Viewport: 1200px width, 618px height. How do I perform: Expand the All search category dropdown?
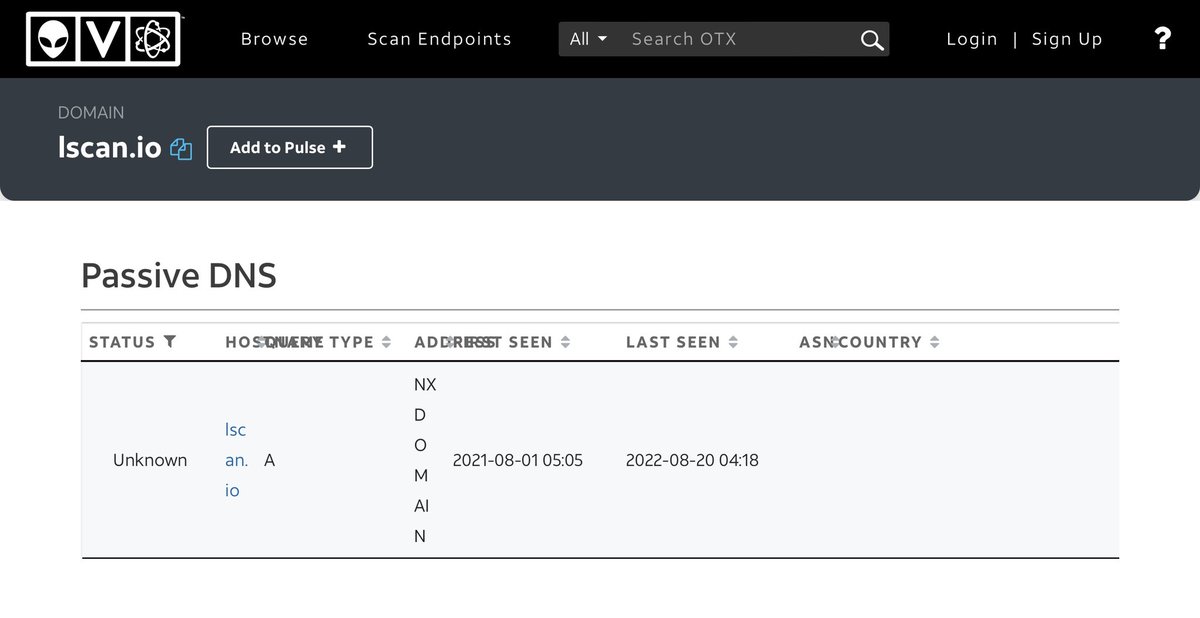coord(588,39)
